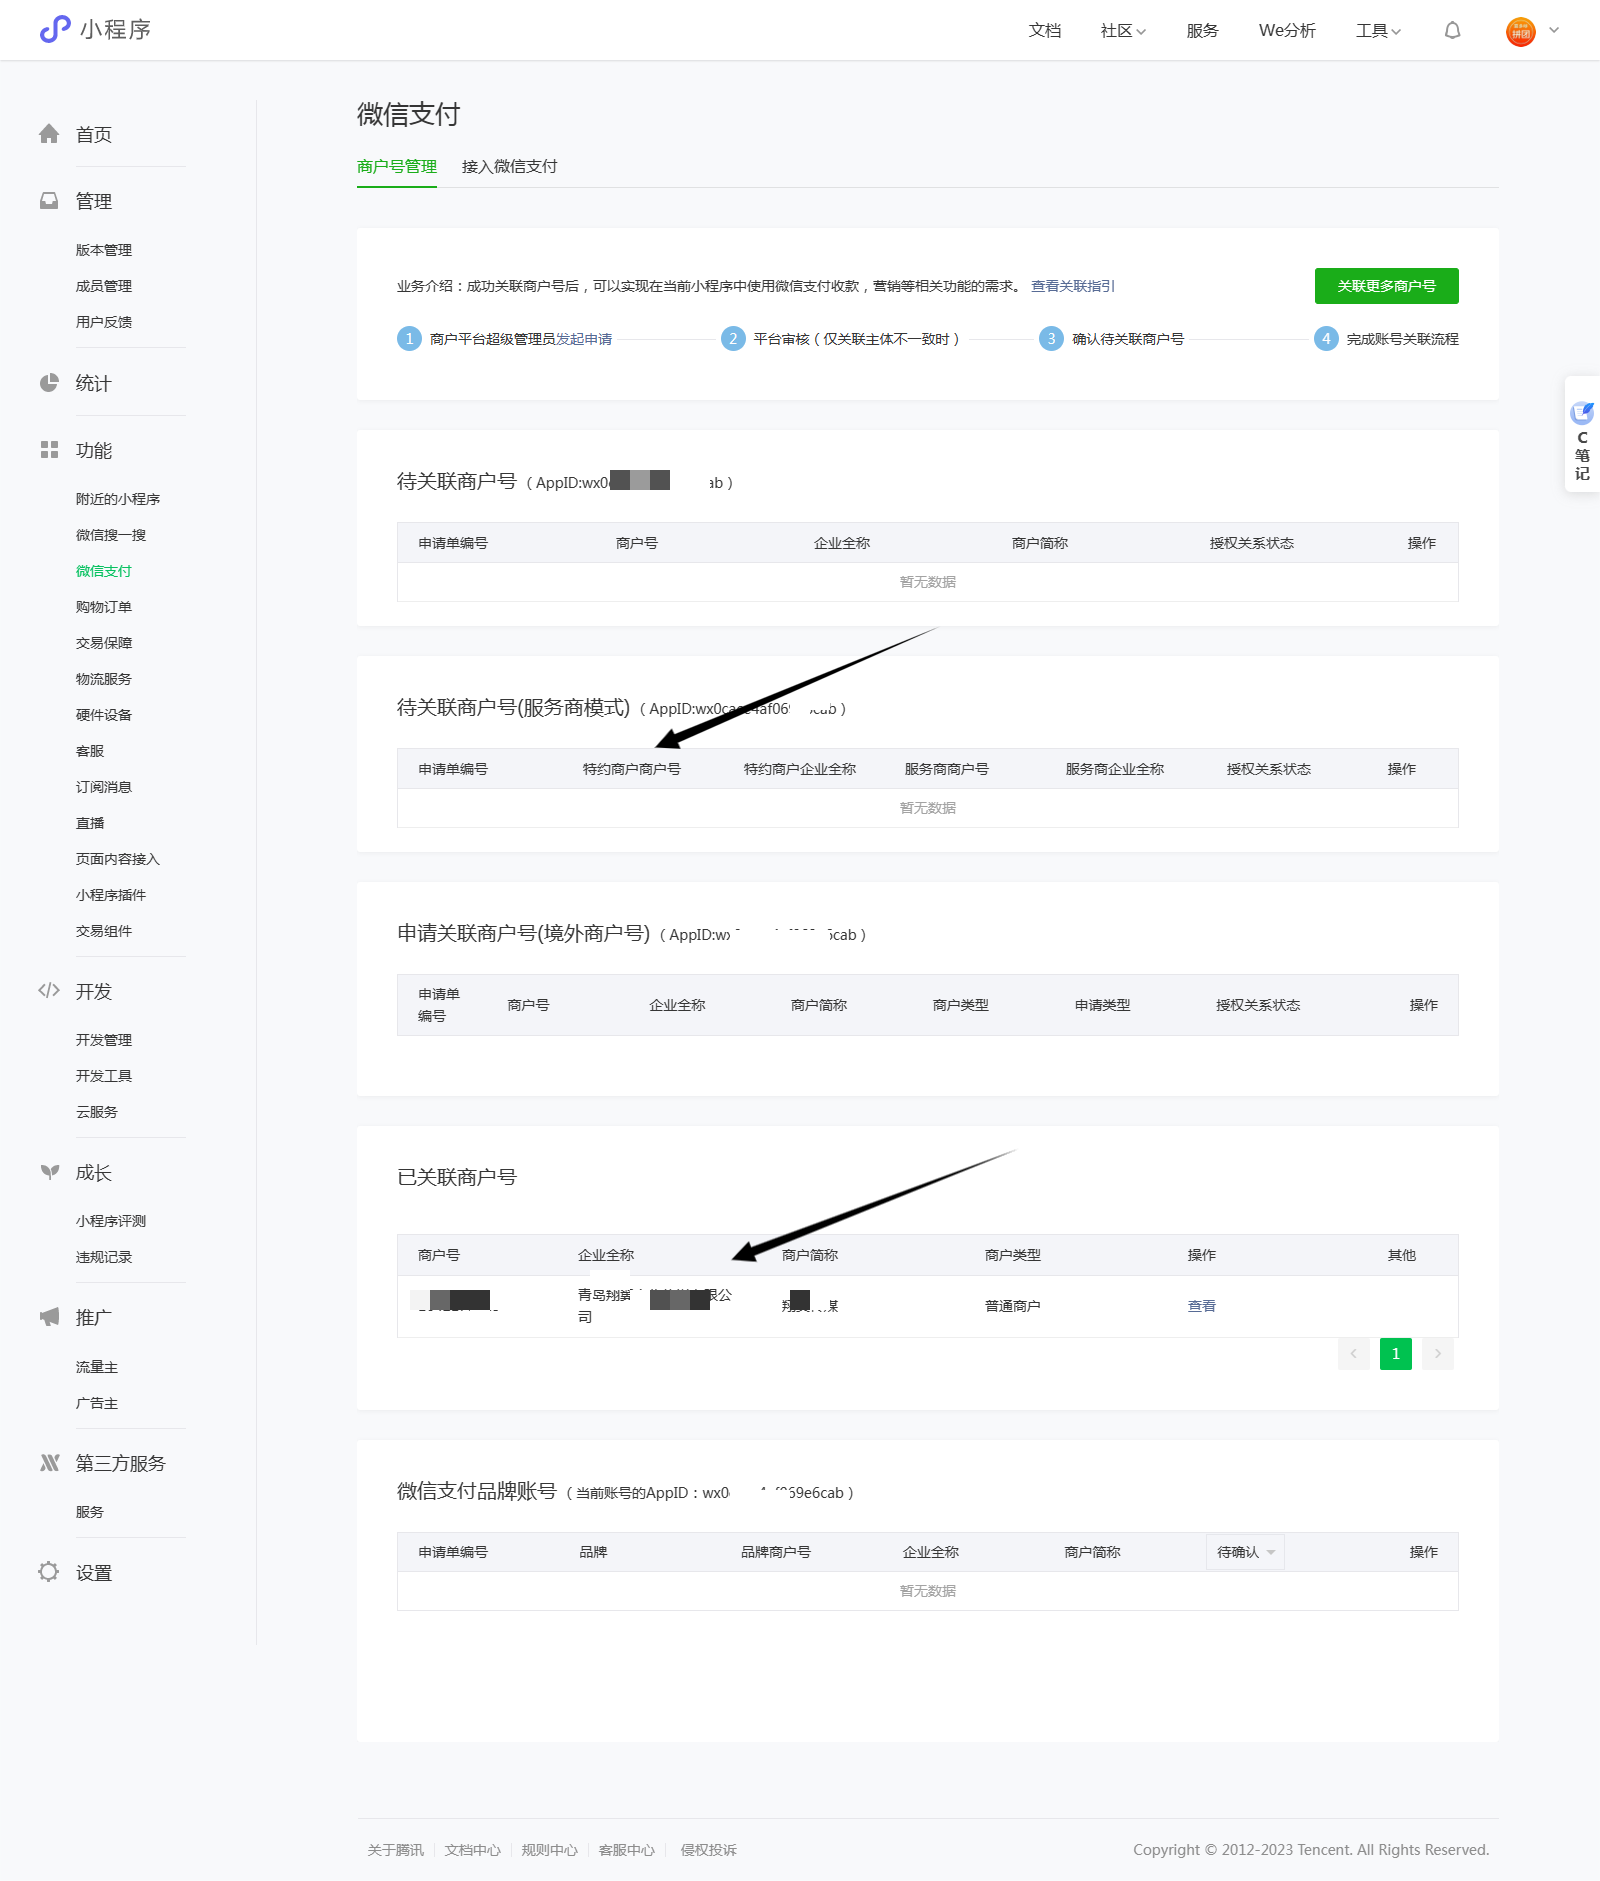Click the 设置 gear icon
Image resolution: width=1600 pixels, height=1881 pixels.
pyautogui.click(x=49, y=1572)
